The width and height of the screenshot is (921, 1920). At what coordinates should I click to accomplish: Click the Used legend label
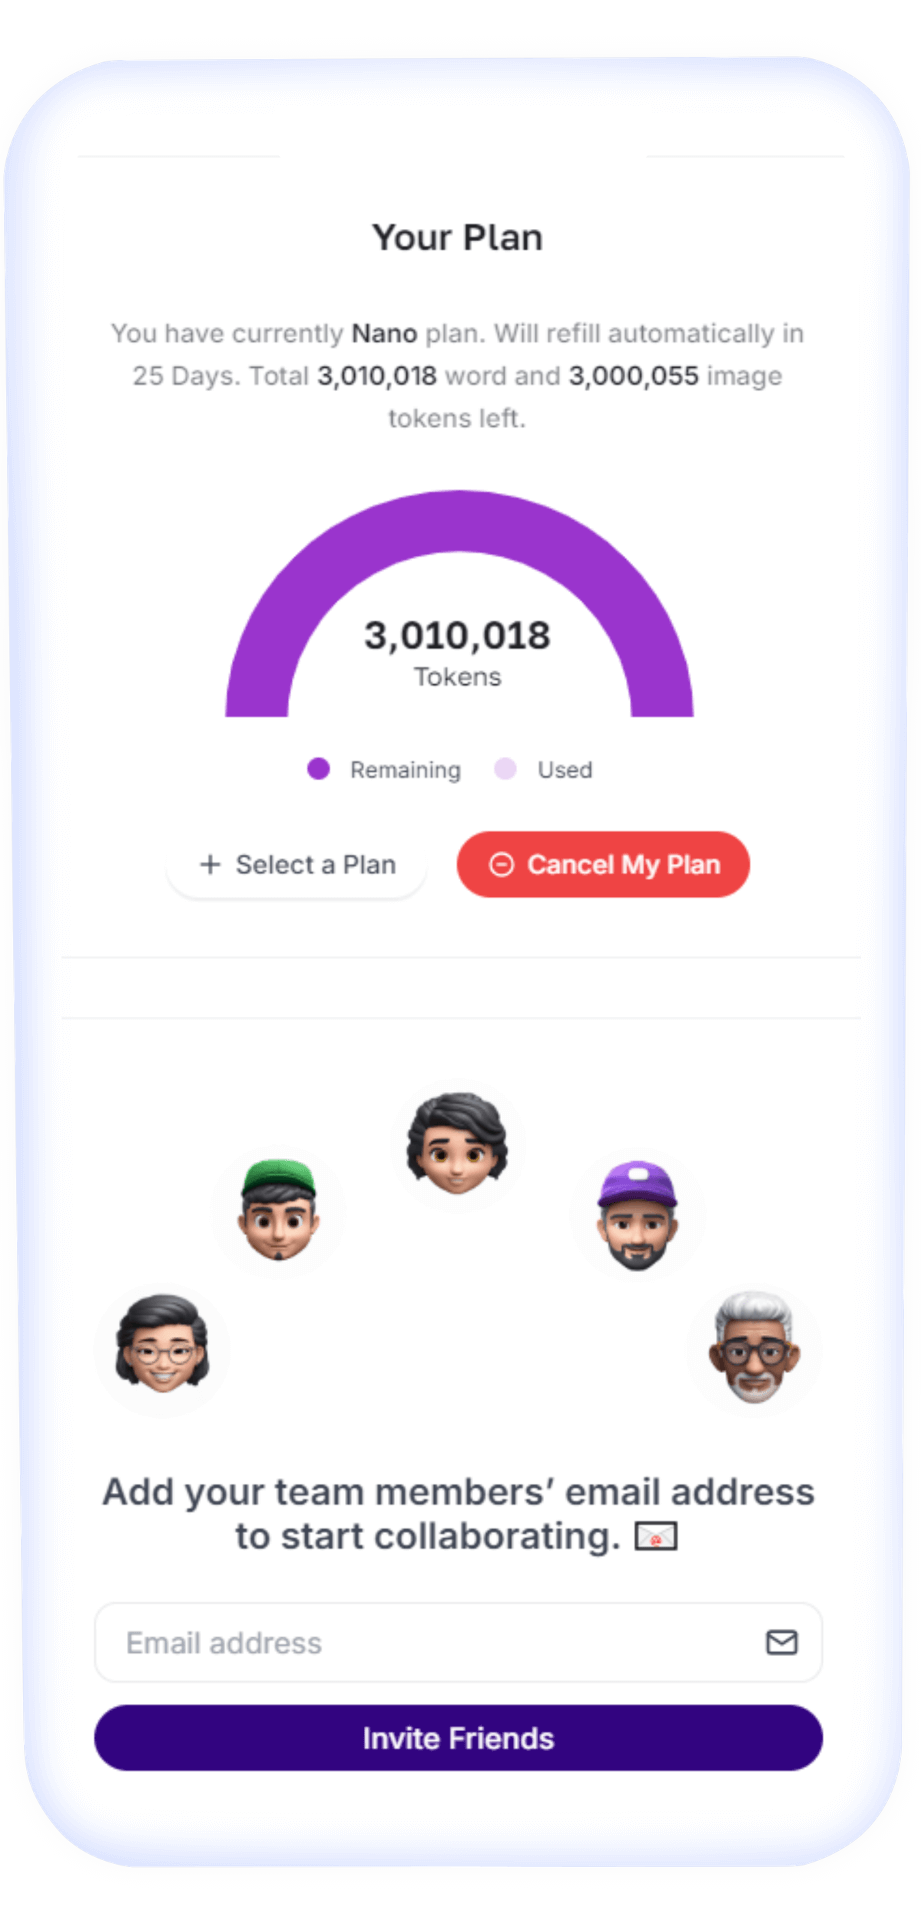565,770
